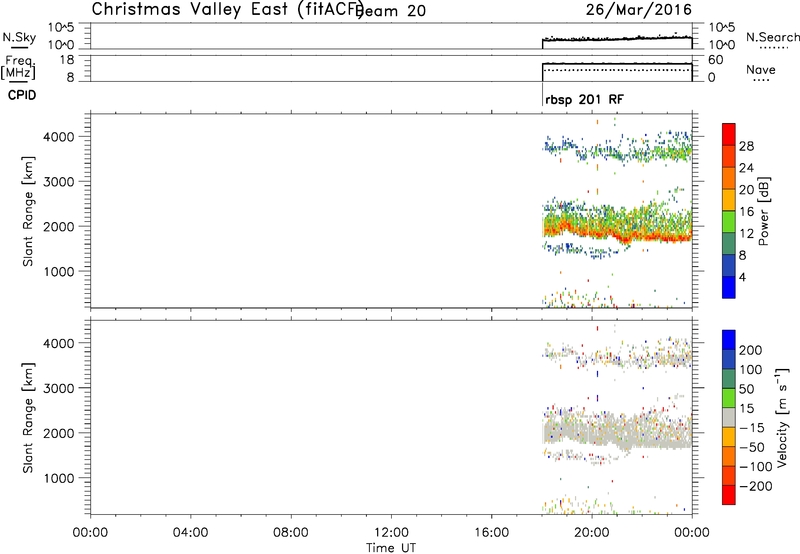800x554 pixels.
Task: Click the 'rbsp 201 RF' annotation
Action: pos(584,99)
